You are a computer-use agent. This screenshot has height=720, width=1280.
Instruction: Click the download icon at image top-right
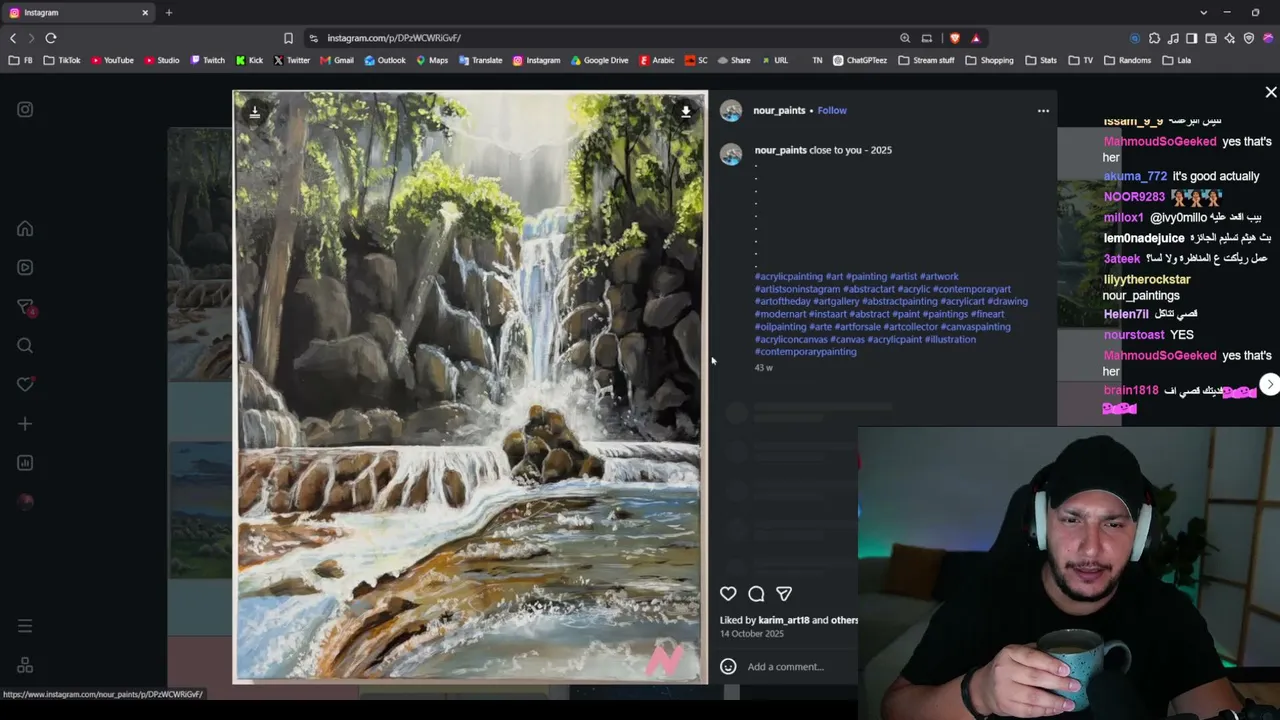coord(686,112)
